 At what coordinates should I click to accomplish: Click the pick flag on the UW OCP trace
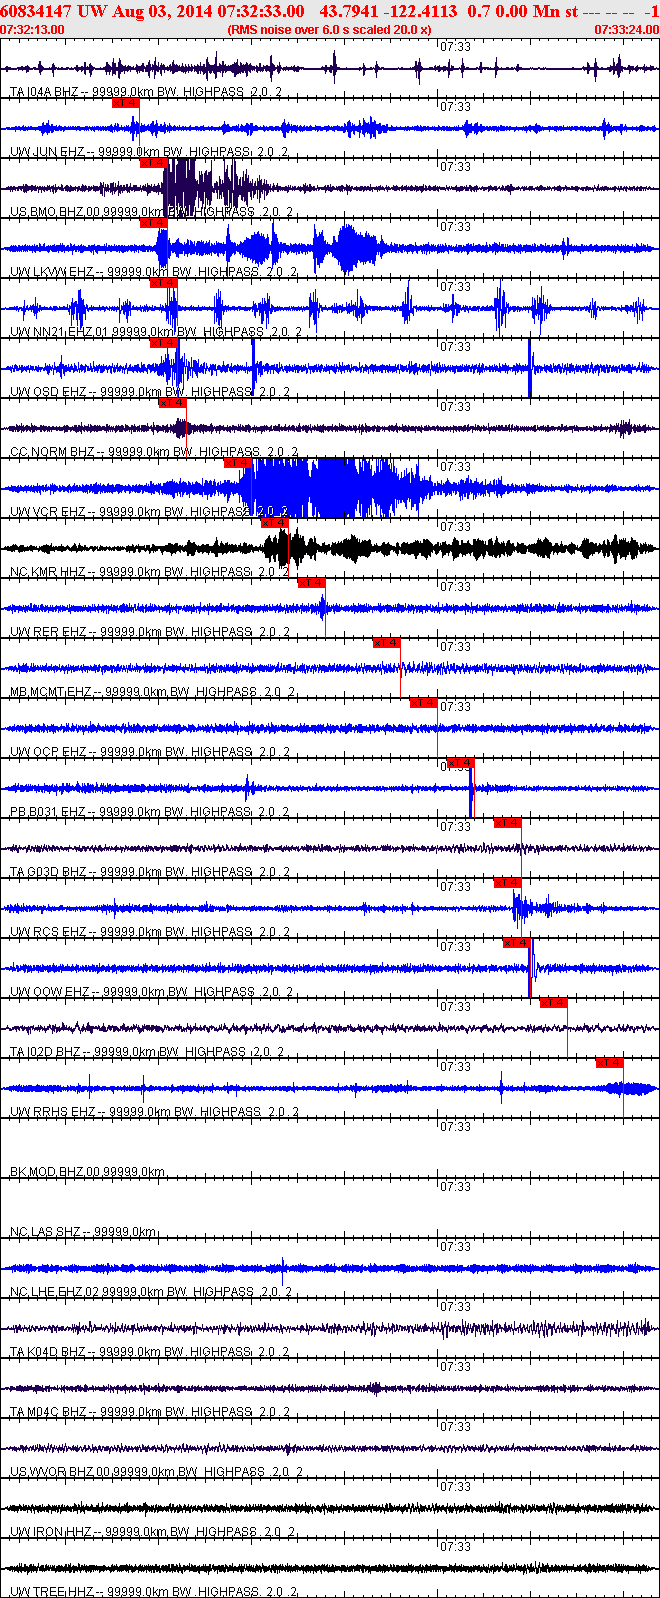point(423,703)
